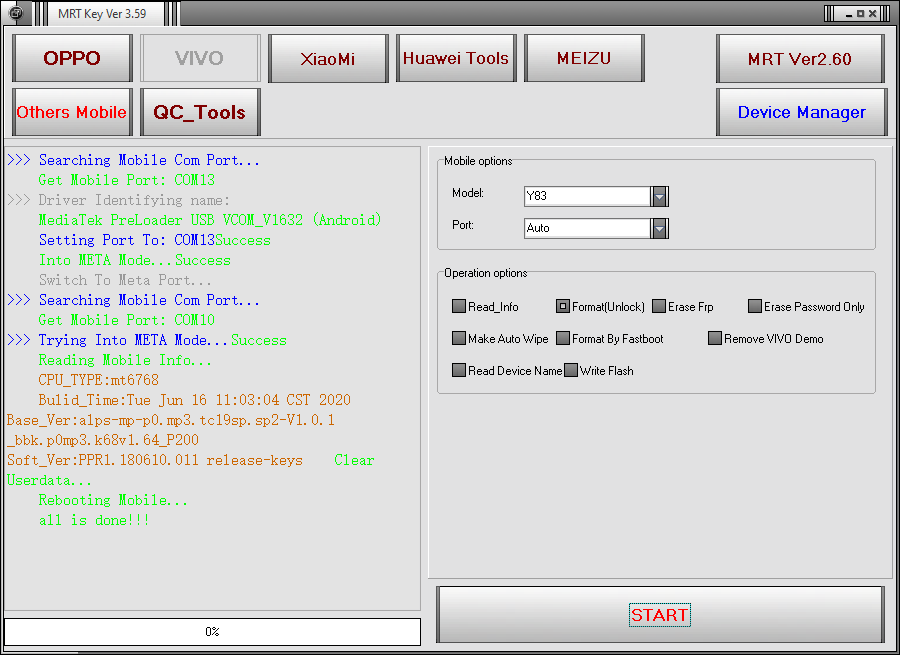Click the Model combo box showing Y83
Image resolution: width=900 pixels, height=655 pixels.
point(596,196)
